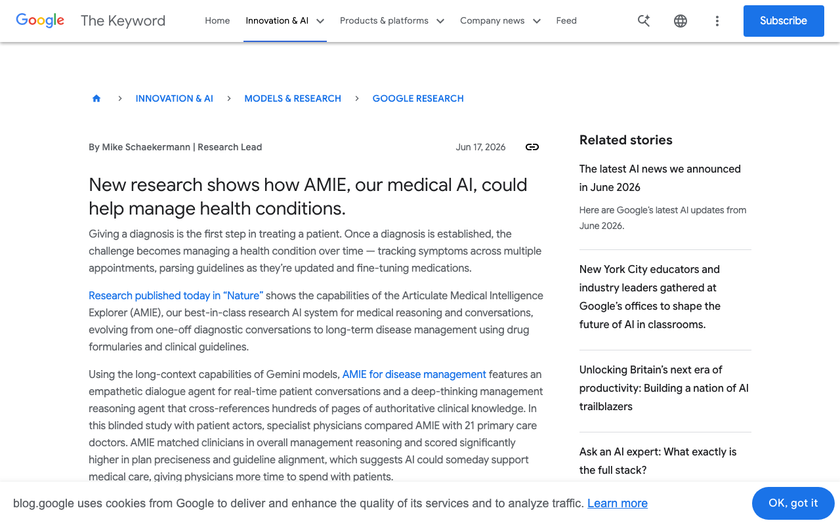
Task: Open 'Ask an AI expert' related story
Action: [658, 461]
